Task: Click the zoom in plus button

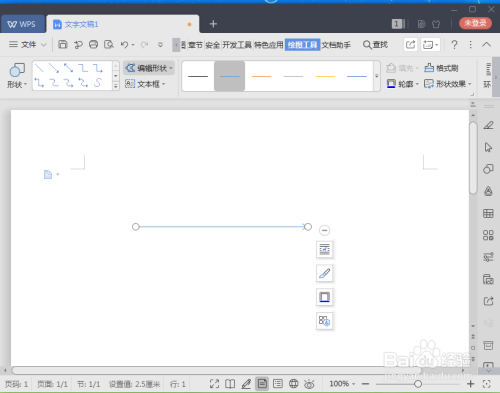Action: 470,384
